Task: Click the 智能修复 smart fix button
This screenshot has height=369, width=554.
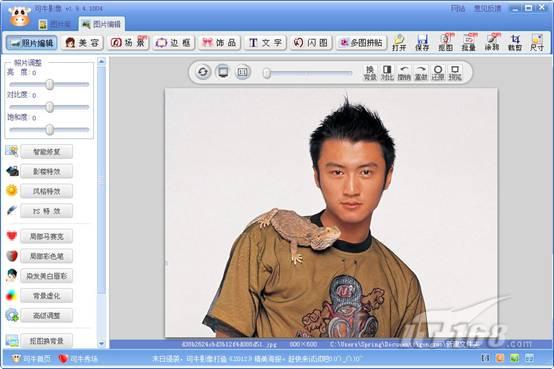Action: 46,152
